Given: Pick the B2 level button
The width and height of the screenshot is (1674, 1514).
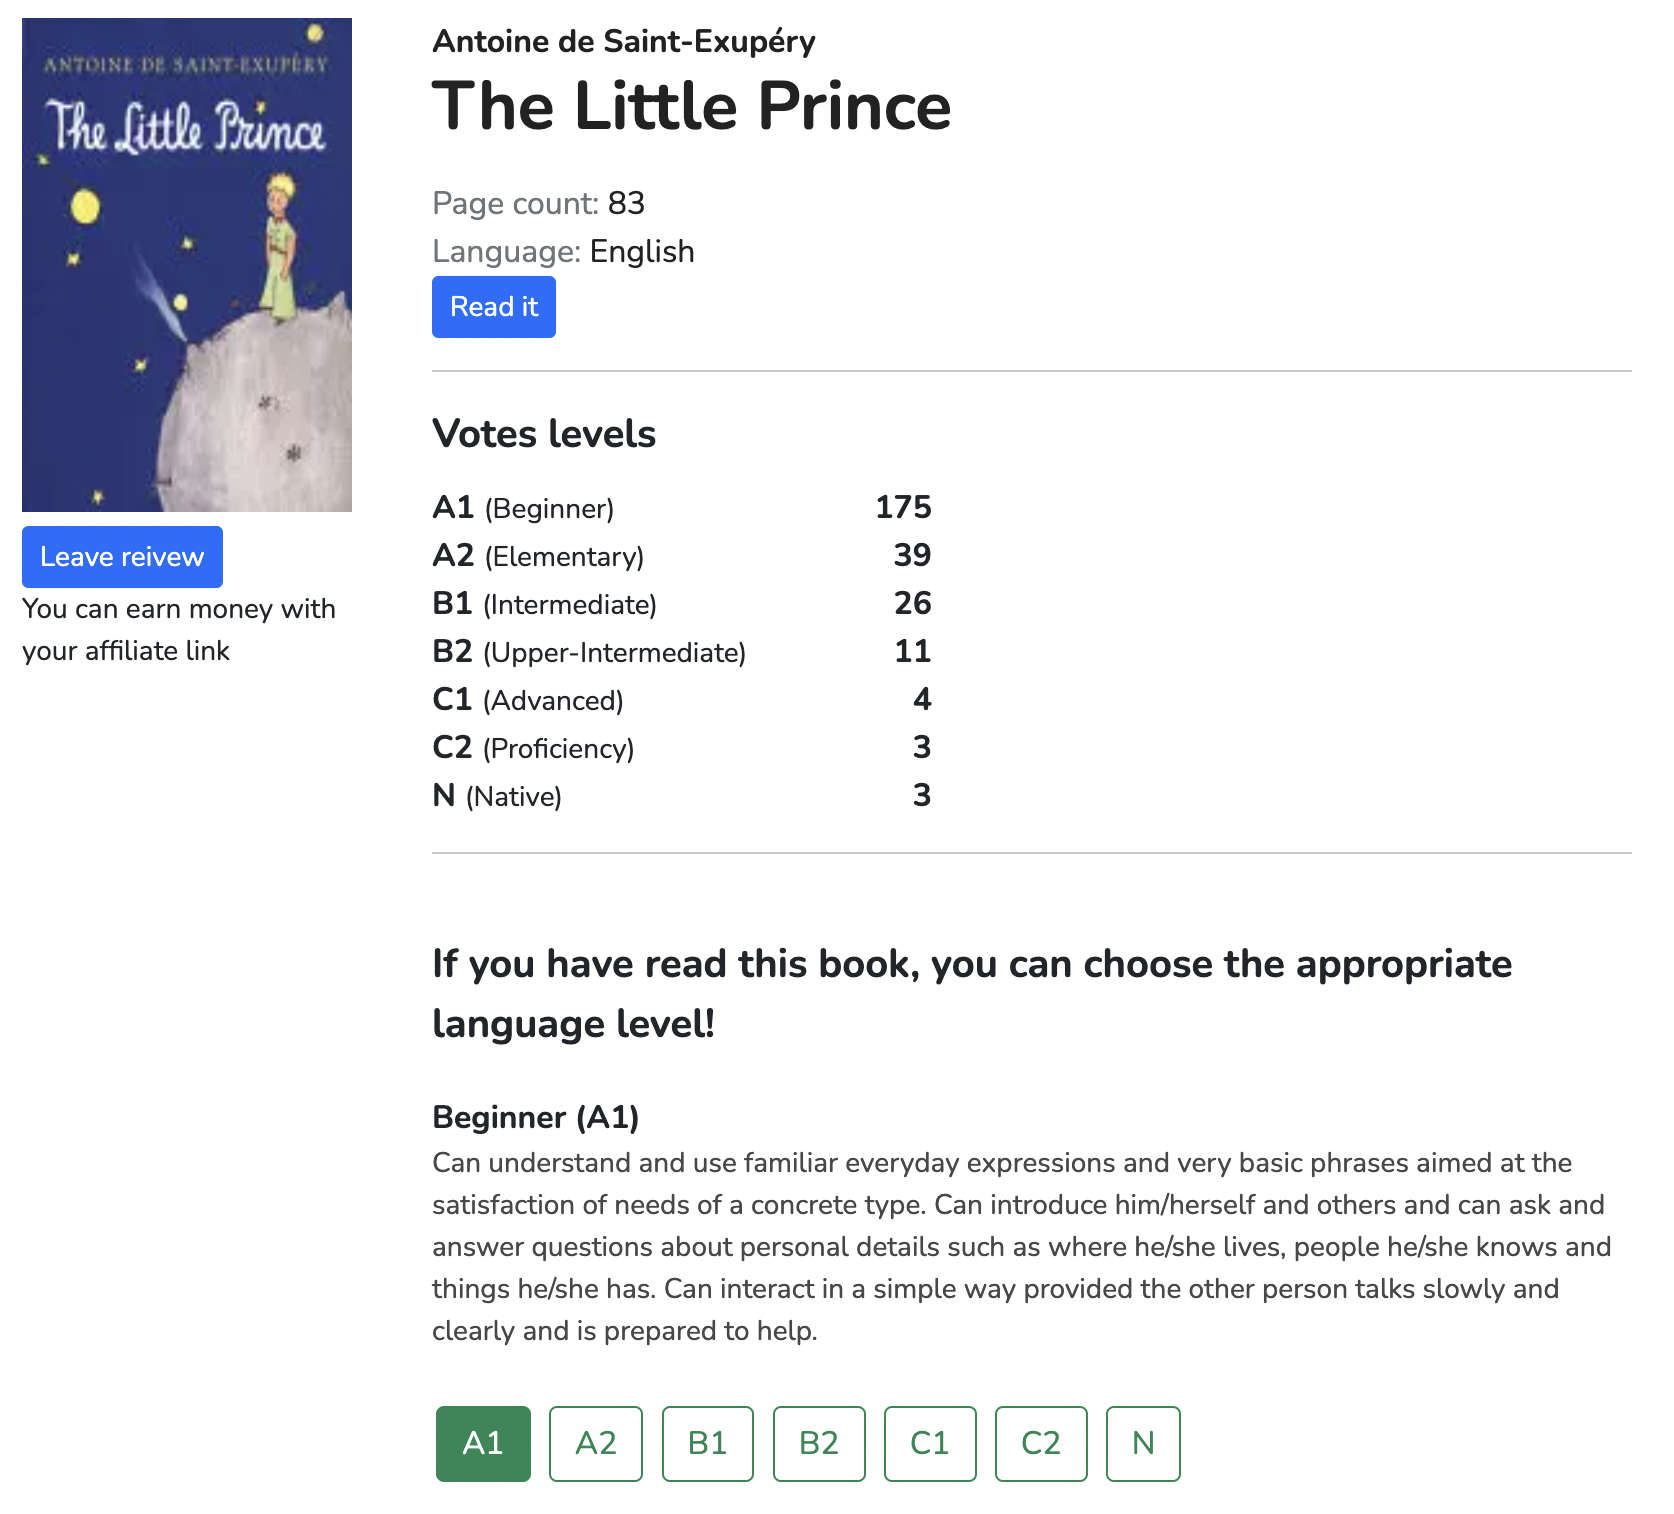Looking at the screenshot, I should point(818,1443).
